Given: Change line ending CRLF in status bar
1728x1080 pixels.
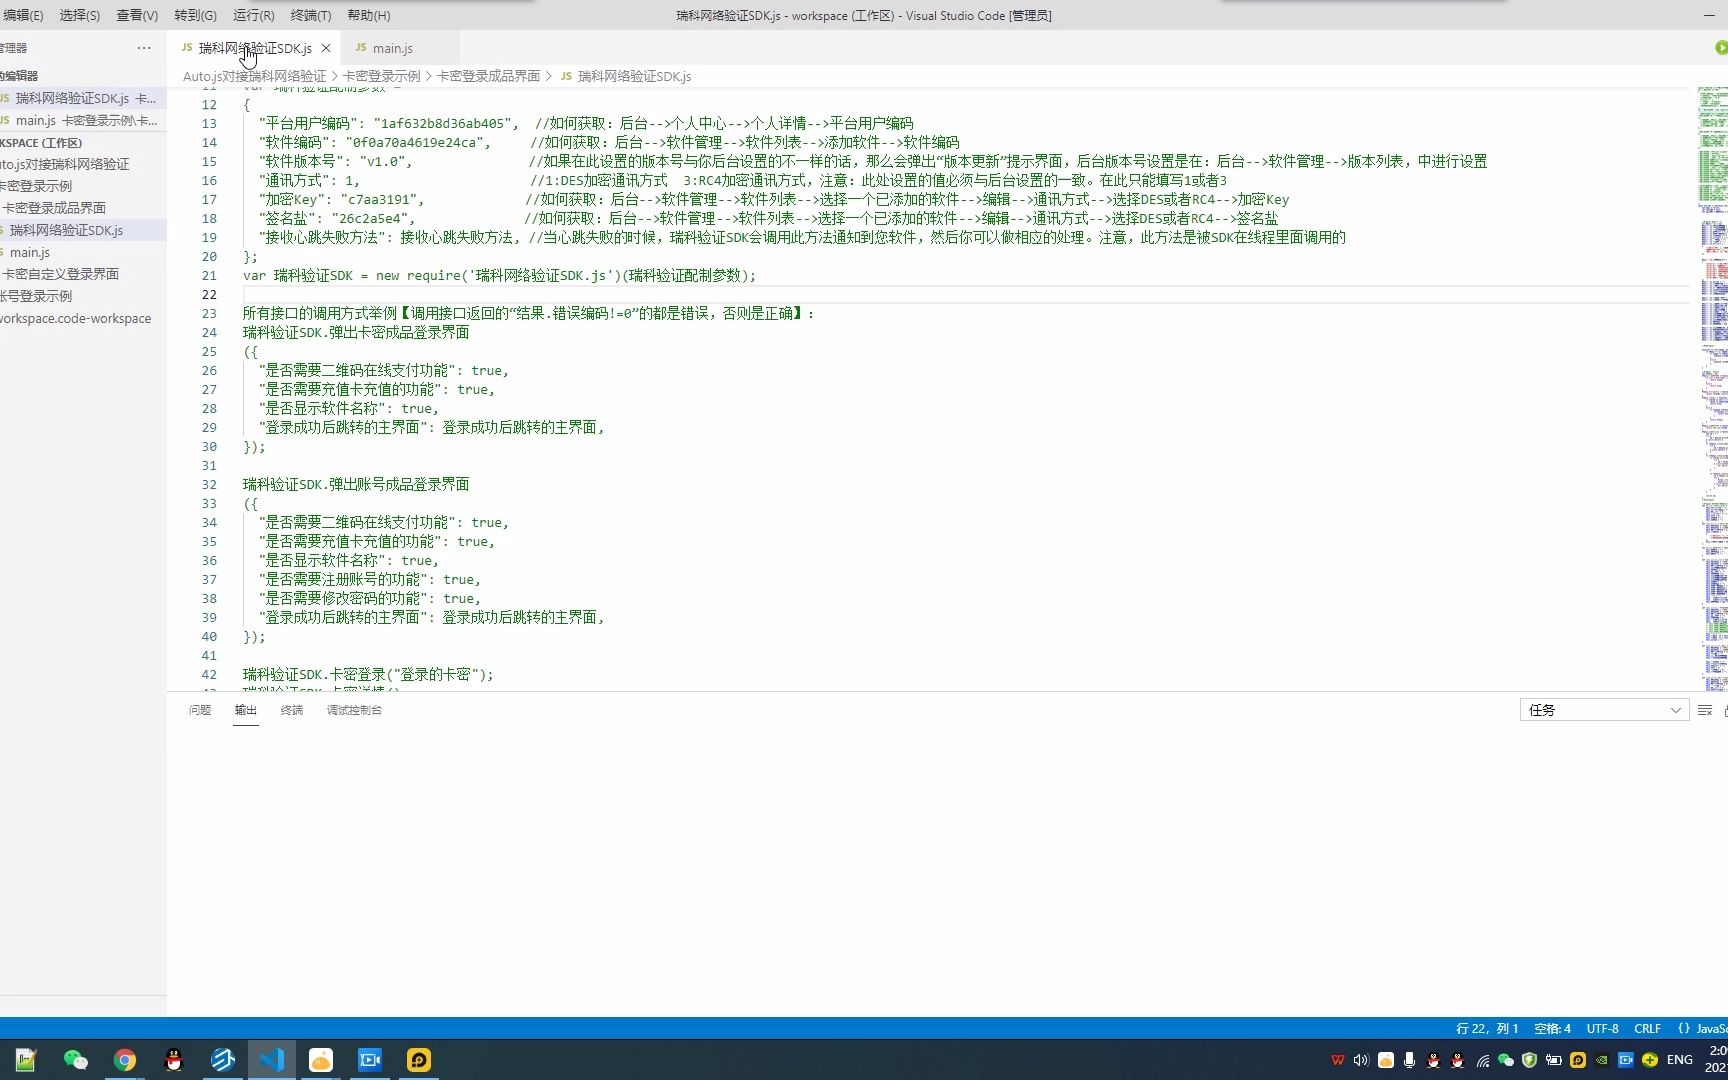Looking at the screenshot, I should click(1647, 1028).
